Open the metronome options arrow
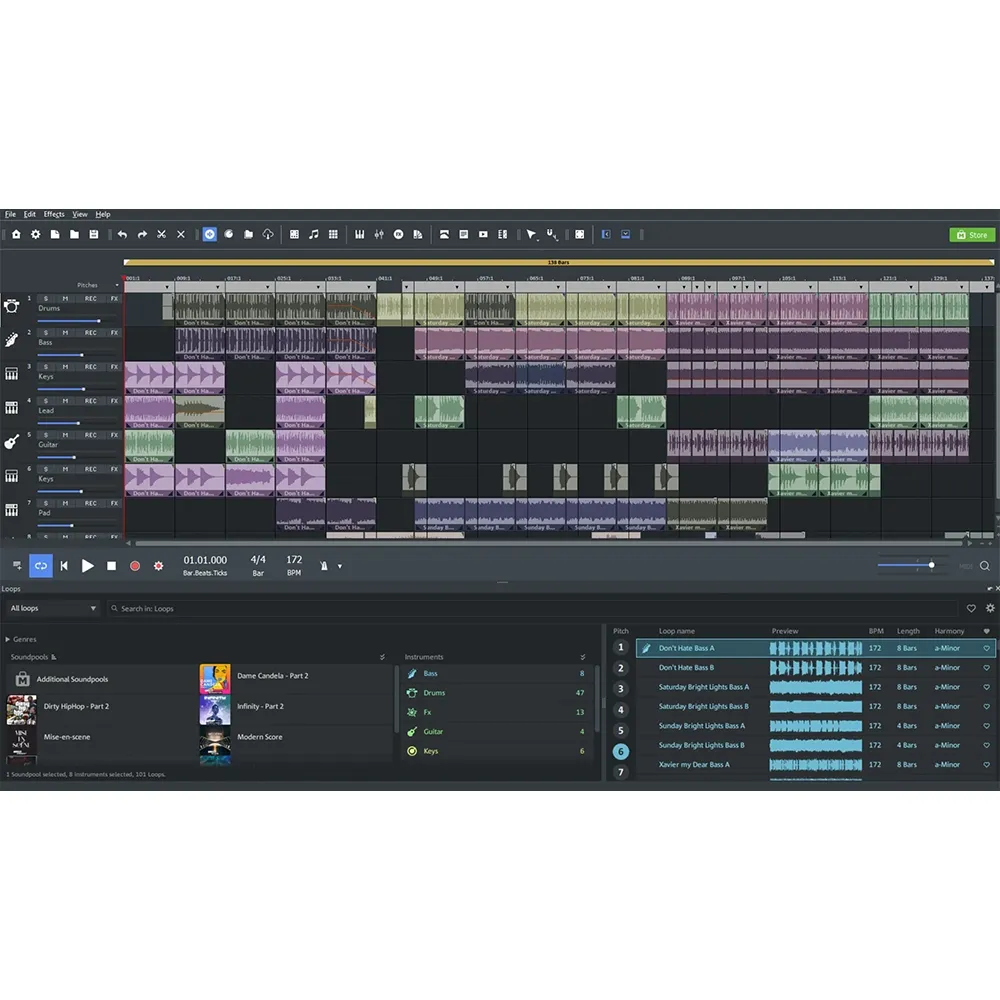 340,566
